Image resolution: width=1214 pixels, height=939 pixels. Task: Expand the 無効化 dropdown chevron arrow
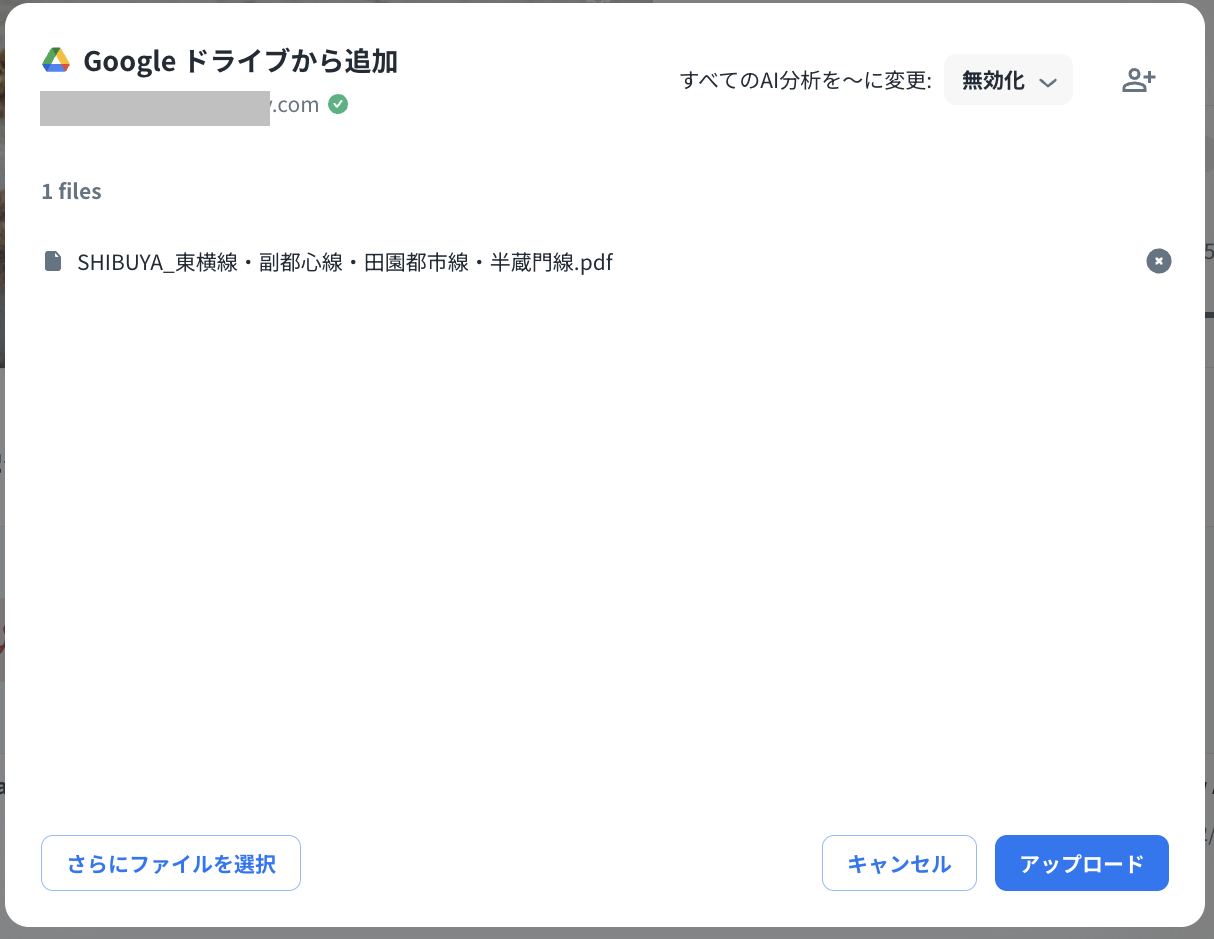point(1048,82)
